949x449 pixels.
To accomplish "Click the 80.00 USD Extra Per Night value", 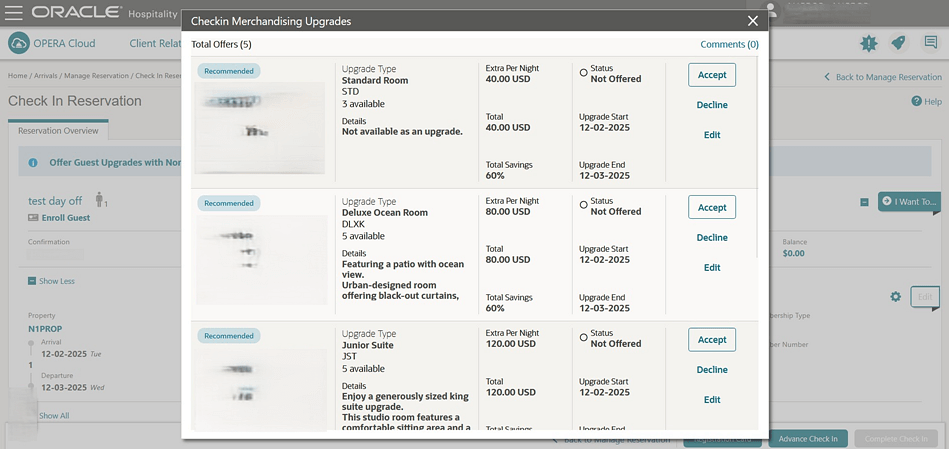I will (508, 212).
